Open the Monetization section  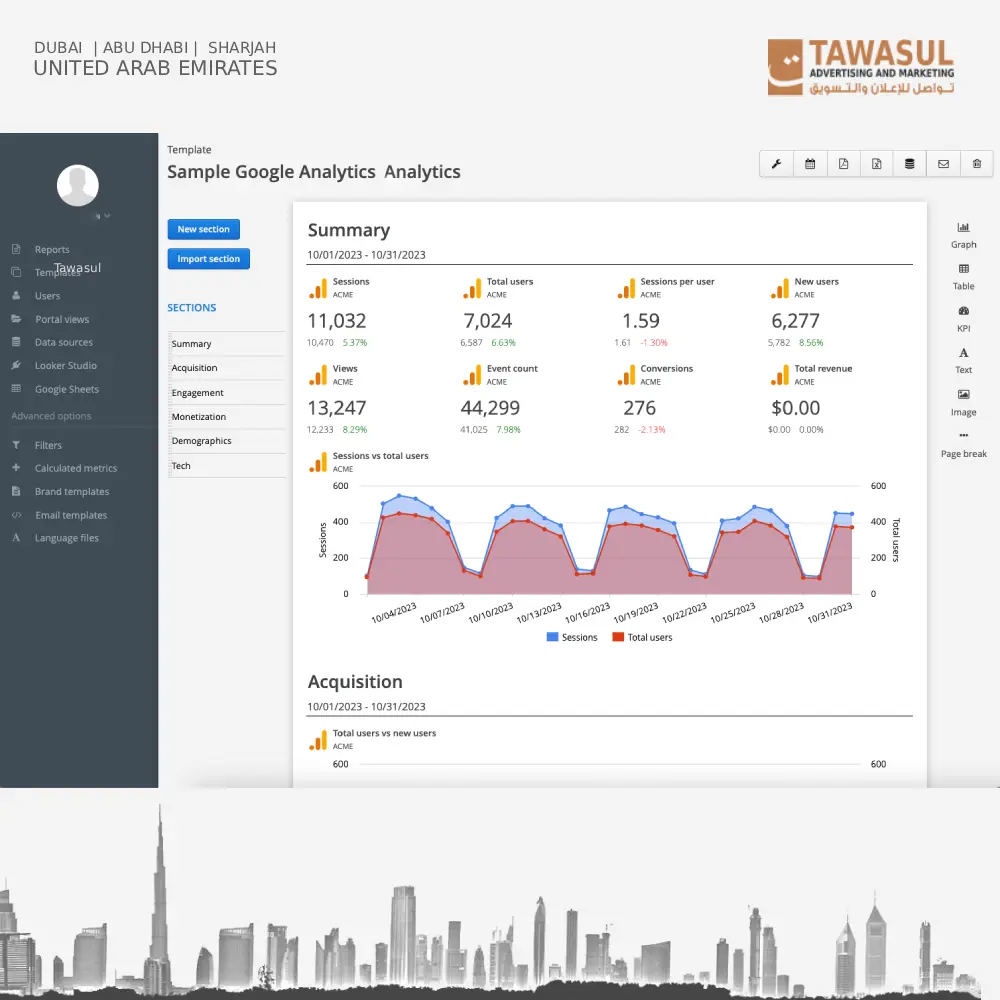197,416
